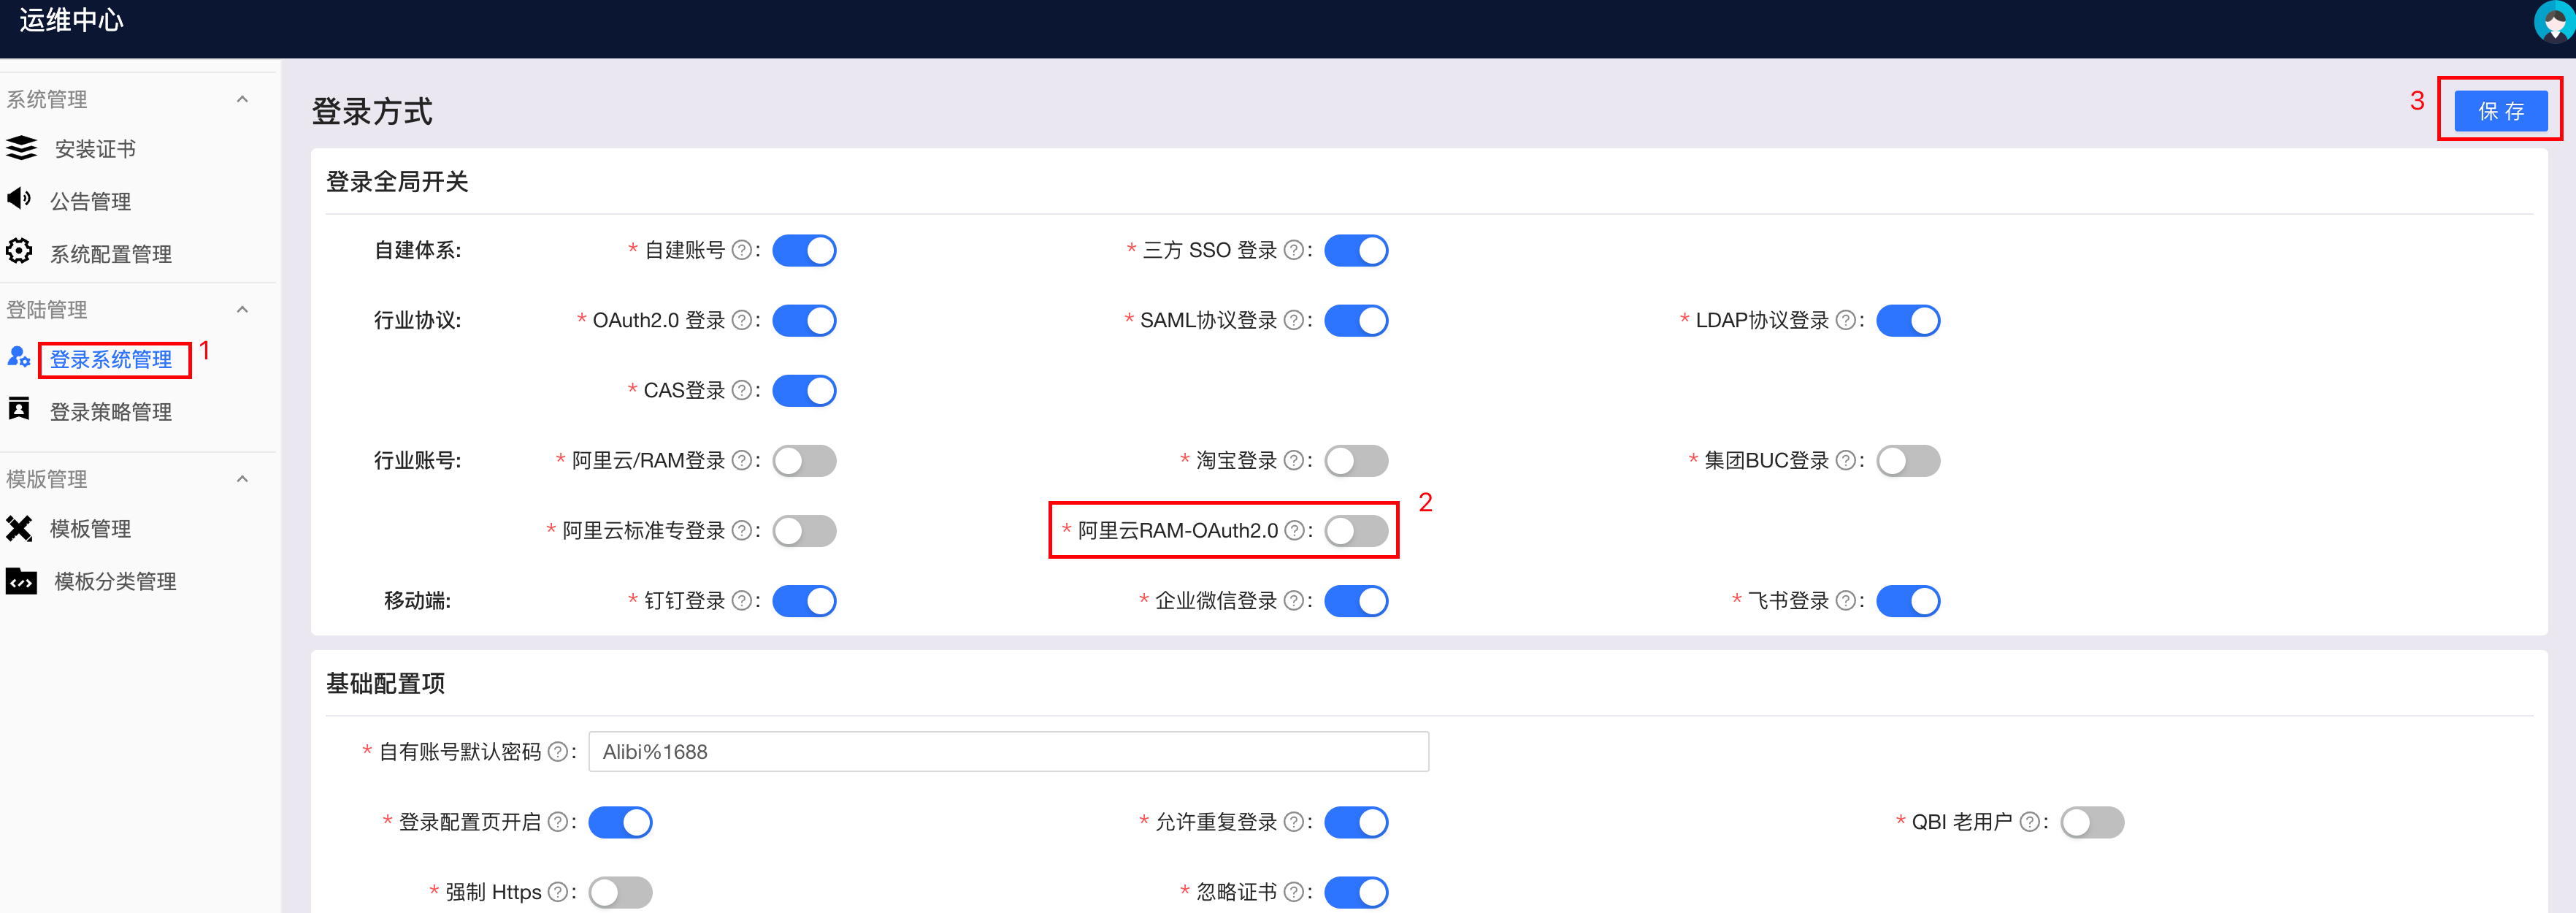Click help icon next to QBI 老用户

[x=2030, y=822]
